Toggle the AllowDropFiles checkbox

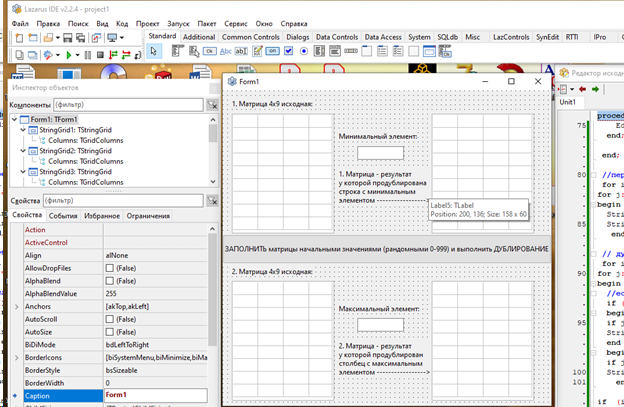(110, 269)
